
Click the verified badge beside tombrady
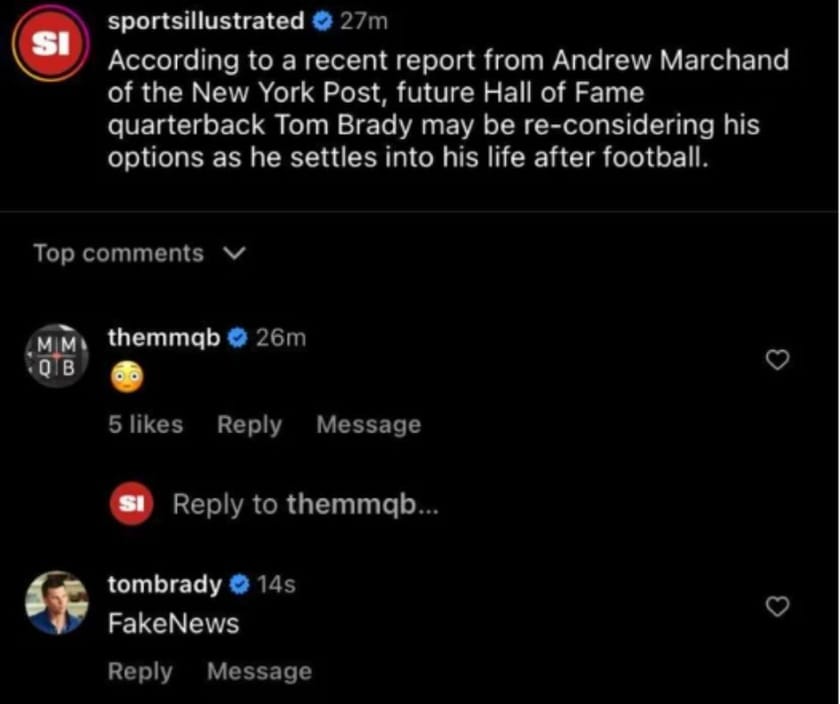[237, 585]
